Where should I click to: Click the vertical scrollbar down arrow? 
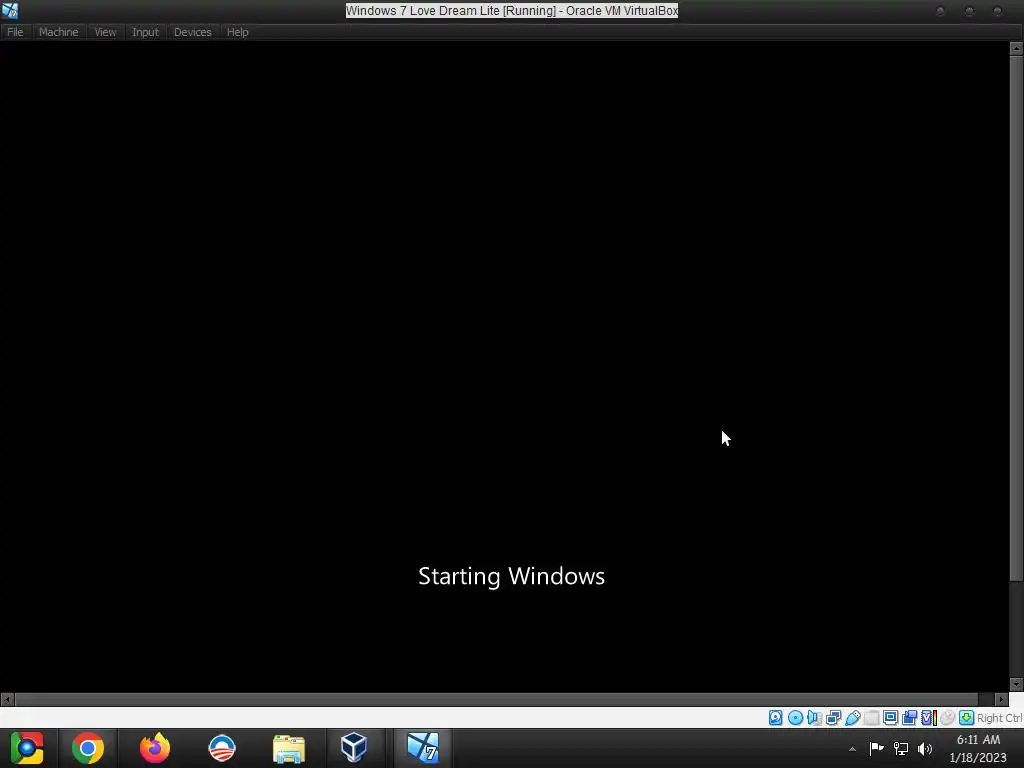[x=1016, y=684]
